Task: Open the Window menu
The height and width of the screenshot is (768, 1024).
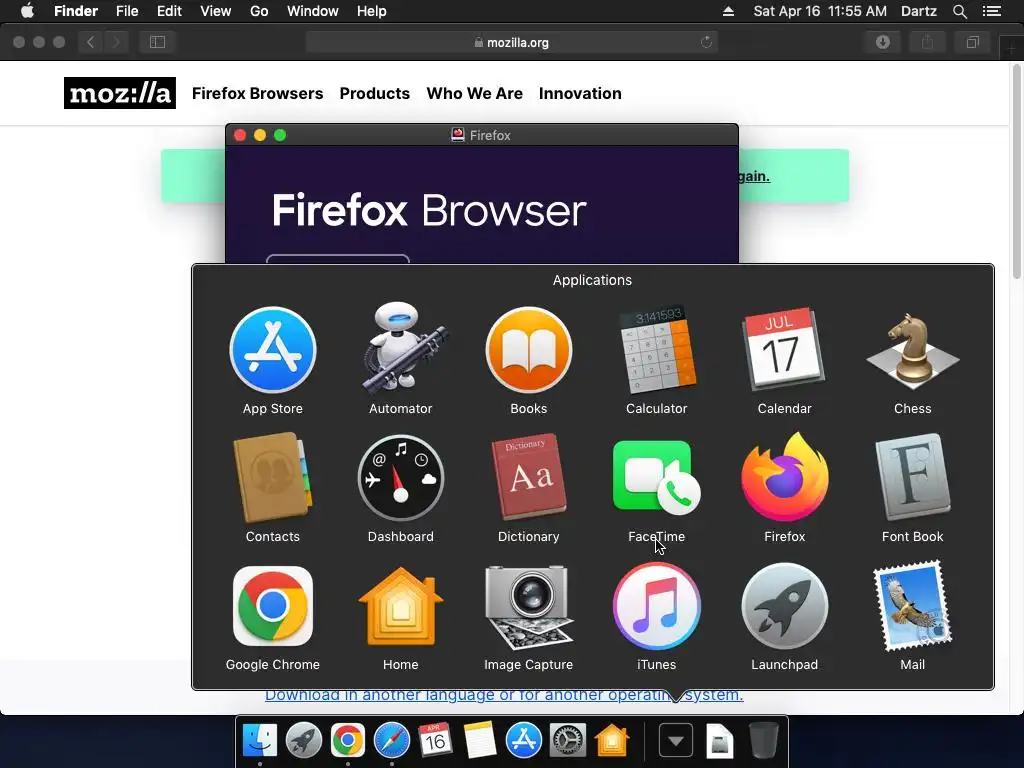Action: point(313,11)
